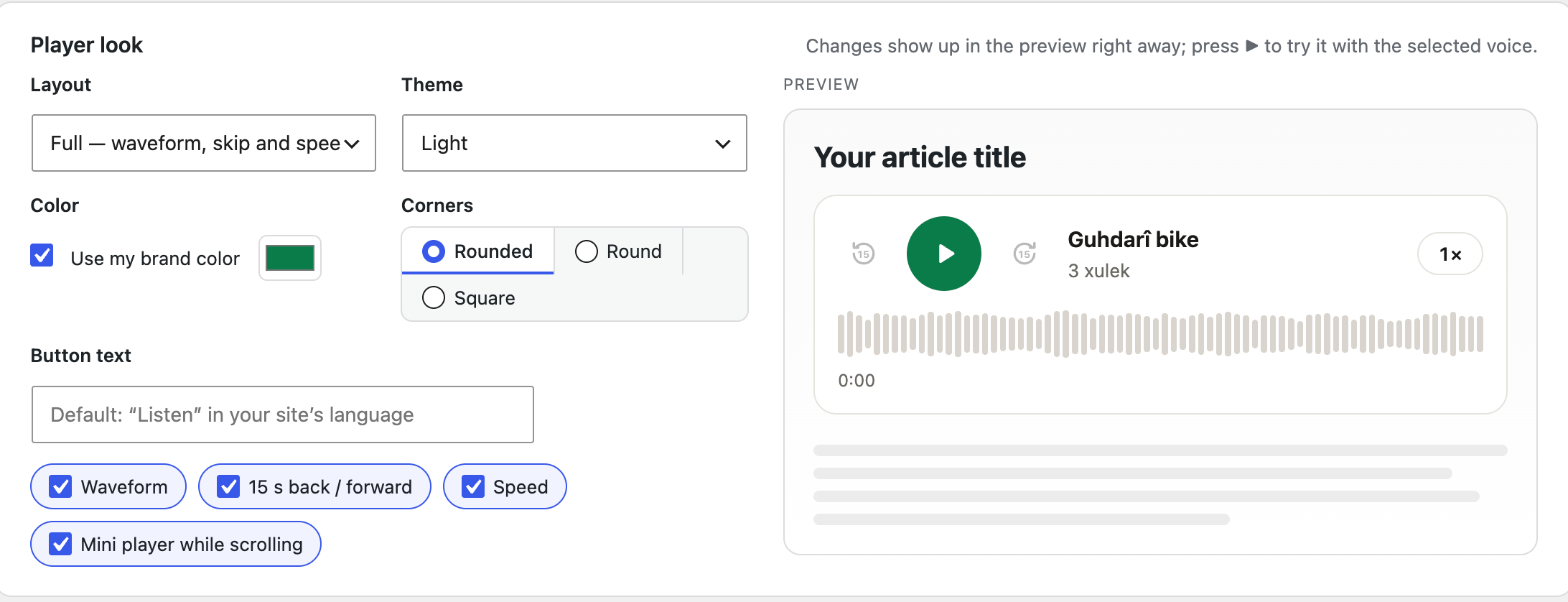Click the Your article title heading
This screenshot has height=602, width=1568.
(x=920, y=157)
